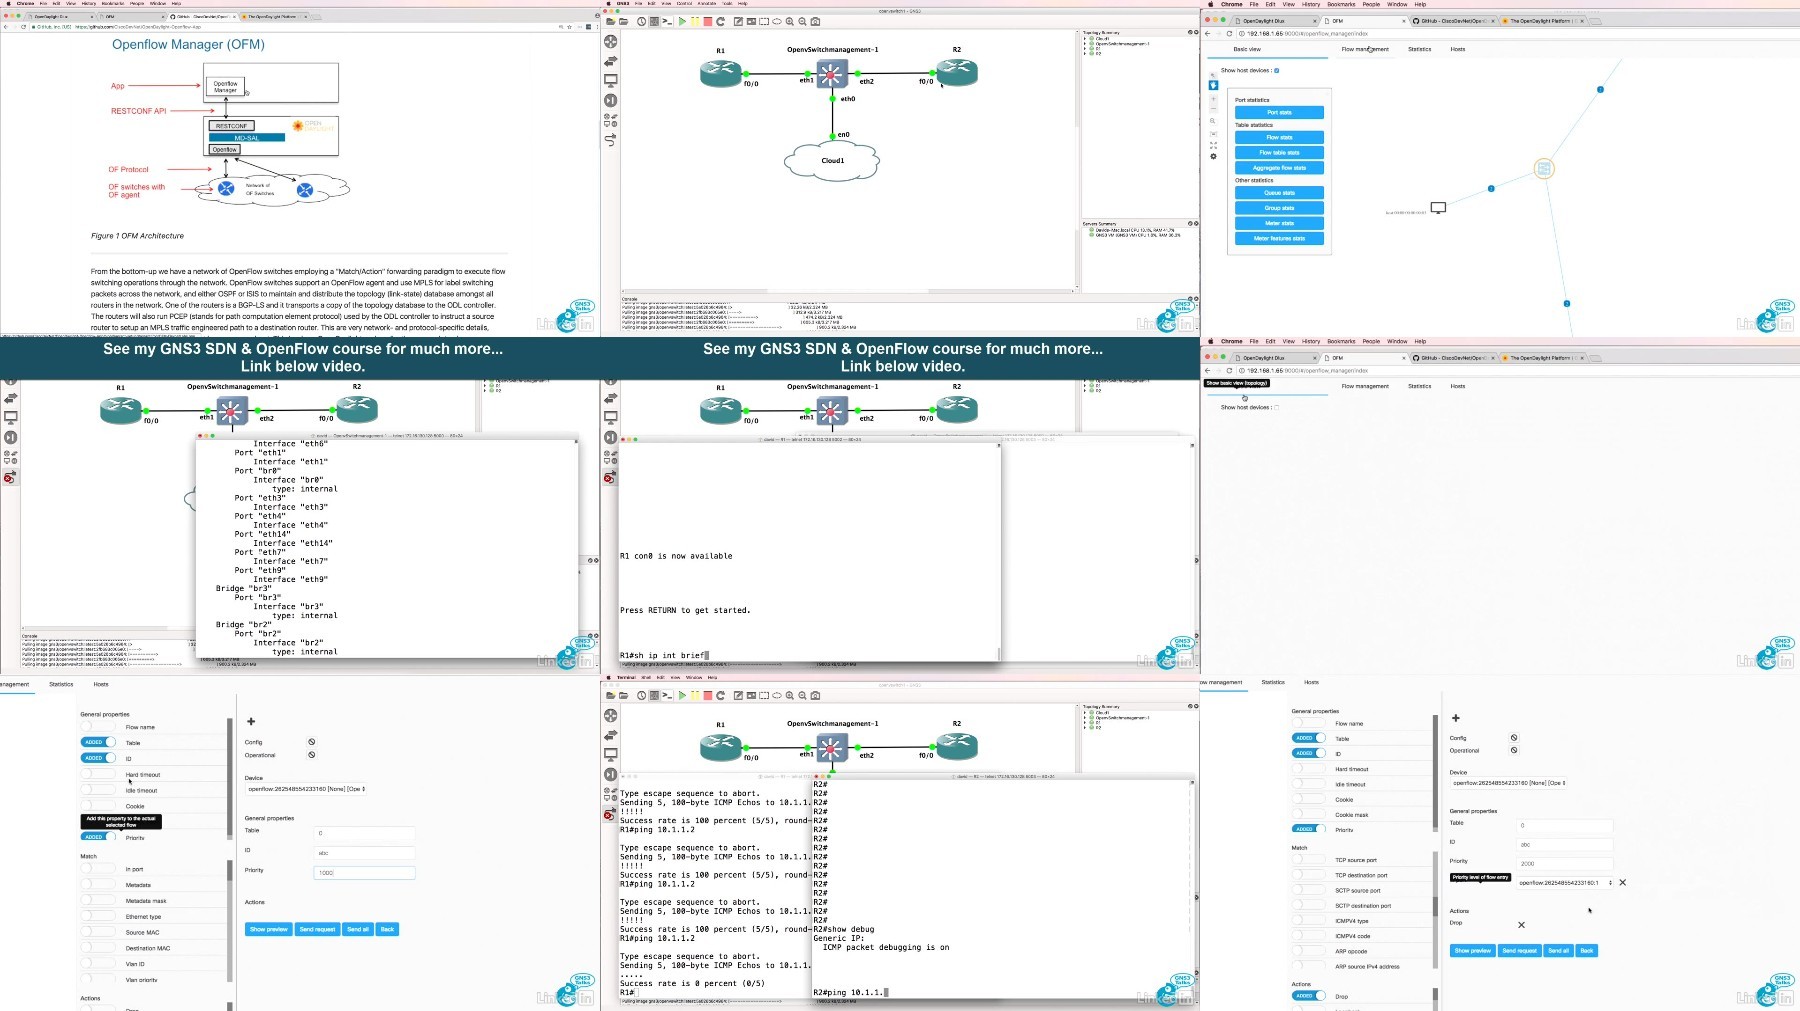Switch to Flow management tab in the topology view window
This screenshot has height=1011, width=1800.
(x=1365, y=49)
